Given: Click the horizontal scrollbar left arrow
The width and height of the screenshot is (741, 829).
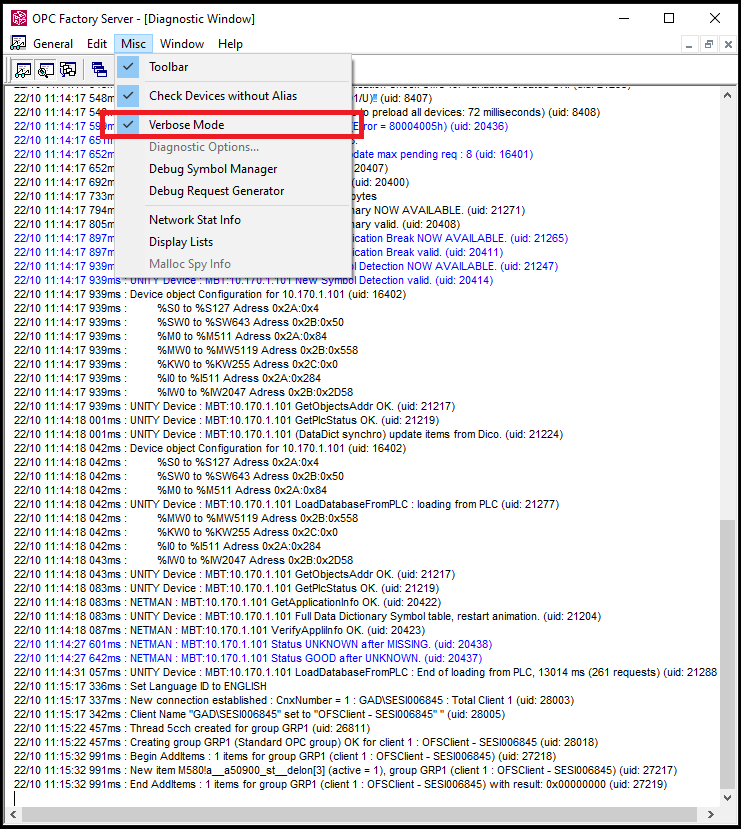Looking at the screenshot, I should coord(13,814).
